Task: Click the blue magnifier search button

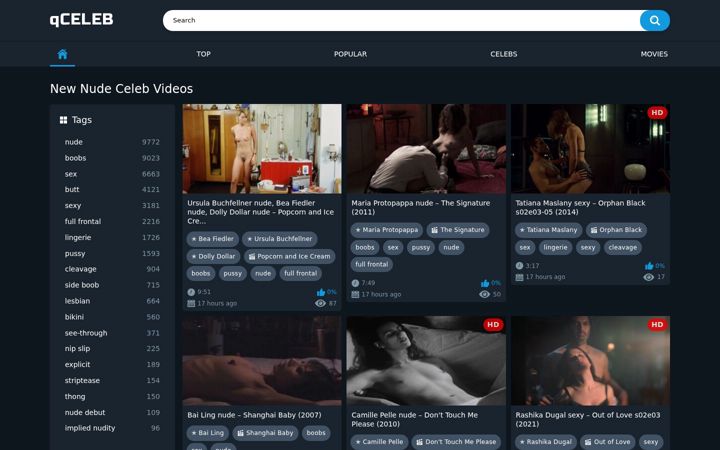Action: point(655,21)
